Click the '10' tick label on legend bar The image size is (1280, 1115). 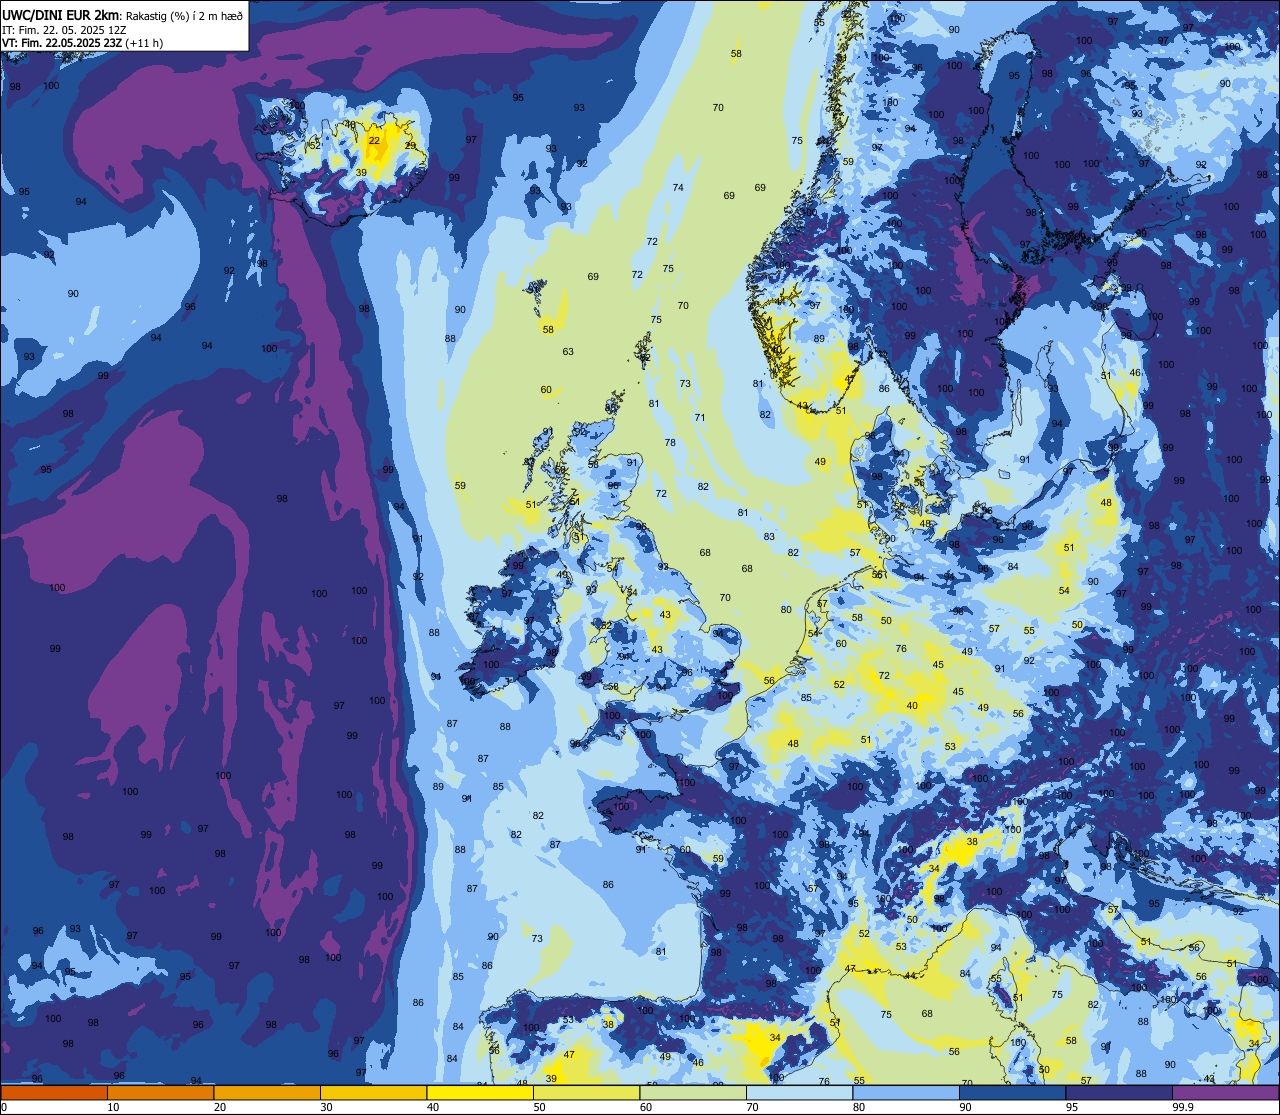pyautogui.click(x=113, y=1107)
